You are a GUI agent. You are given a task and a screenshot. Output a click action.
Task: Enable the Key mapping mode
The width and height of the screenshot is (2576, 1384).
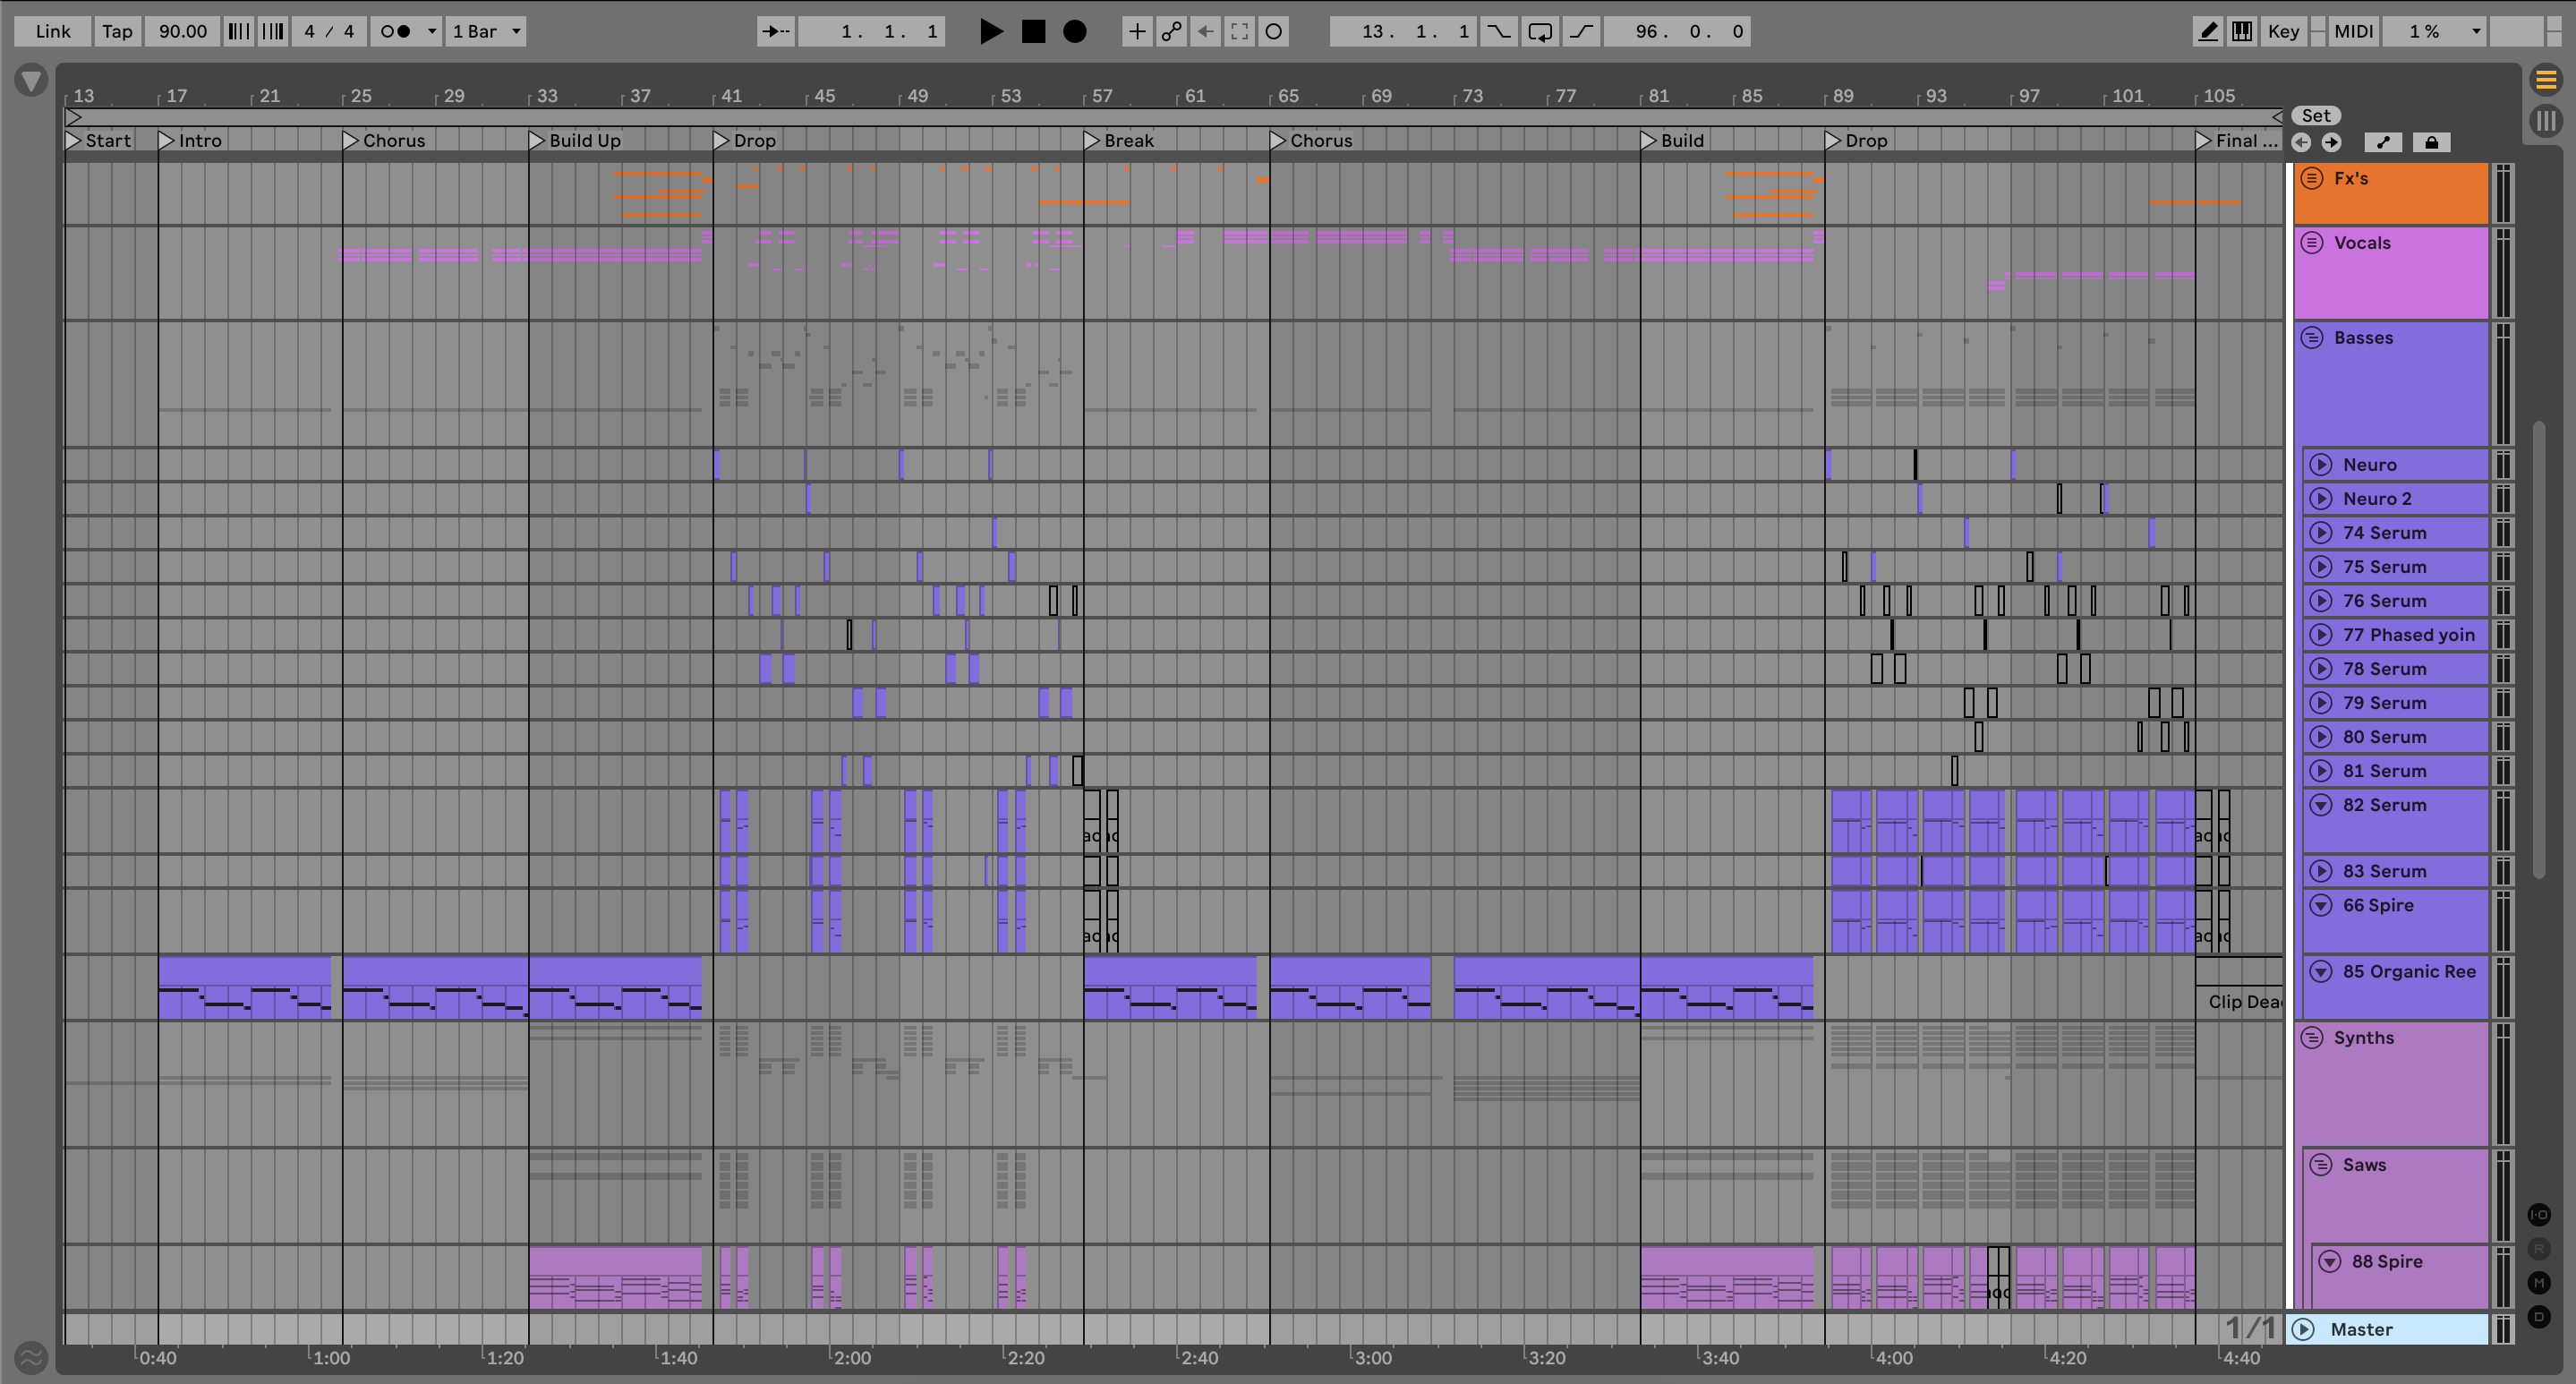(2283, 31)
